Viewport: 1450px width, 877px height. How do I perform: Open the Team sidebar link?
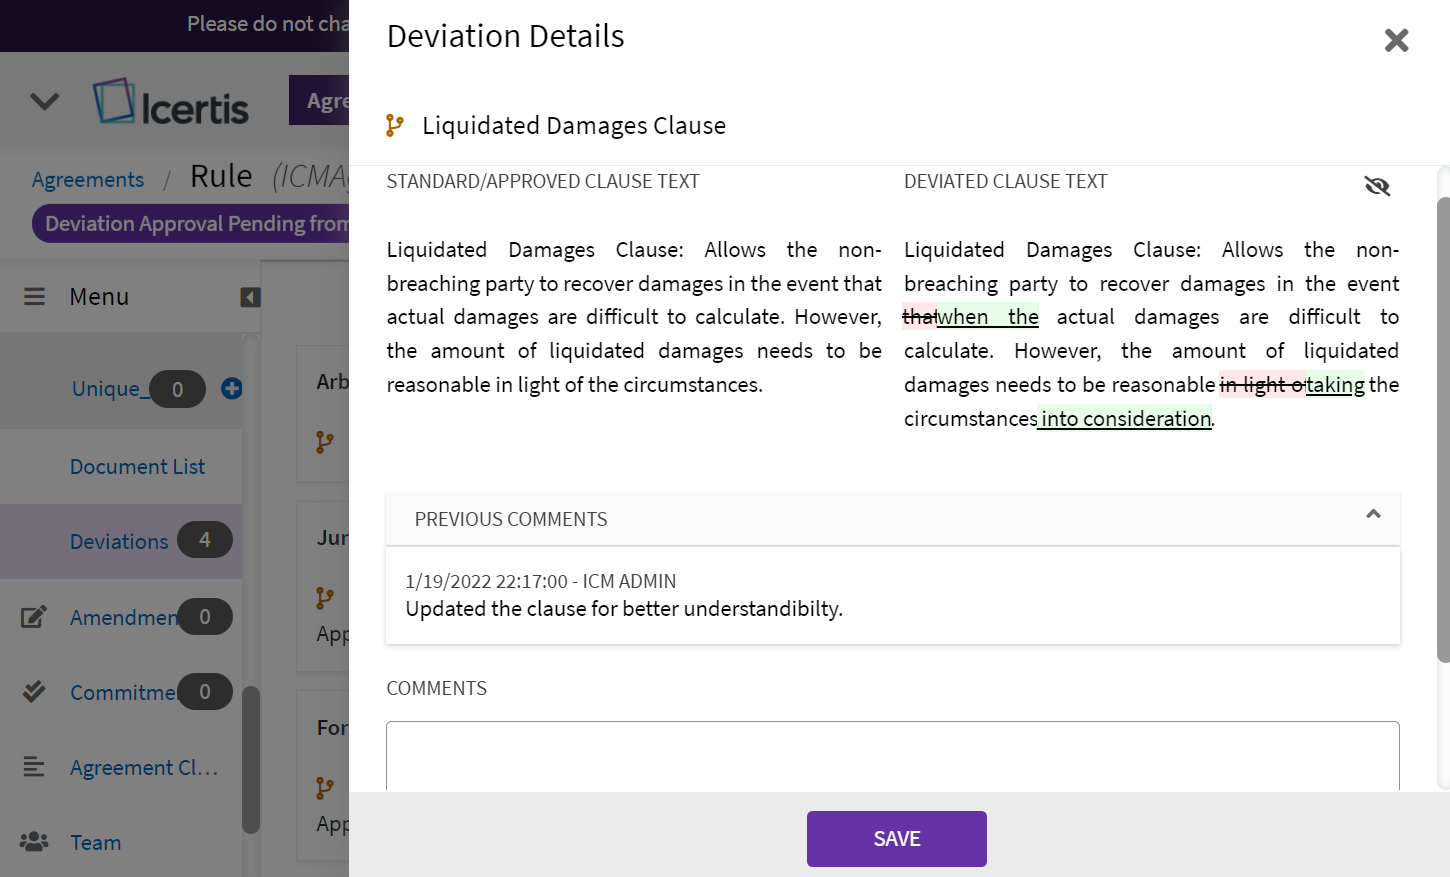96,843
